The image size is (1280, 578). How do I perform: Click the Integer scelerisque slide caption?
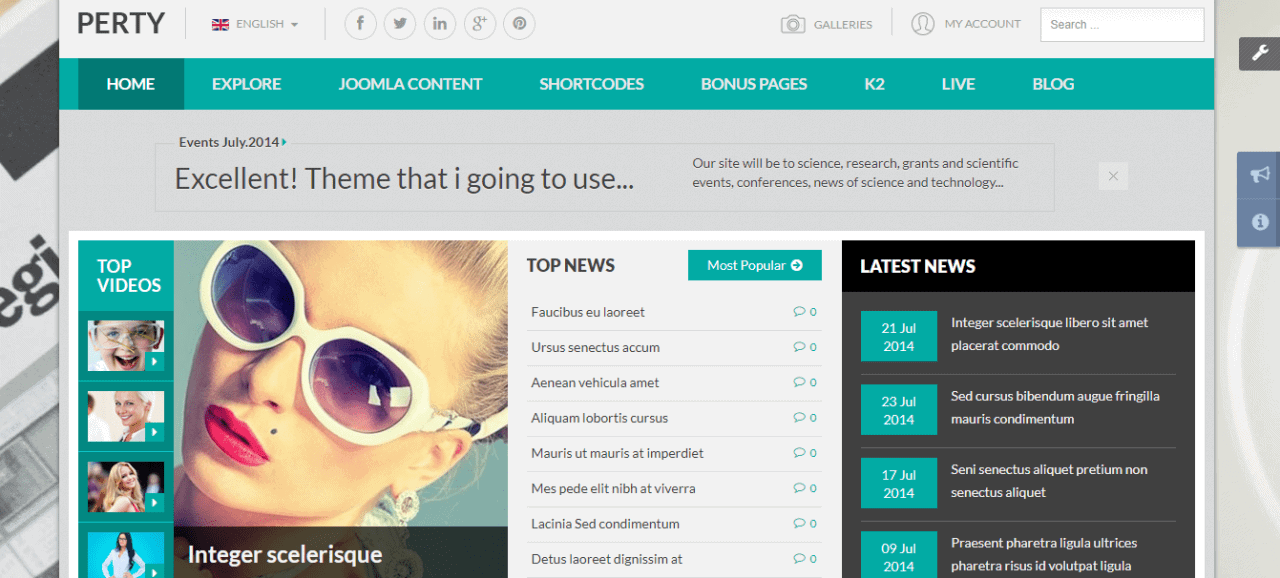(285, 555)
